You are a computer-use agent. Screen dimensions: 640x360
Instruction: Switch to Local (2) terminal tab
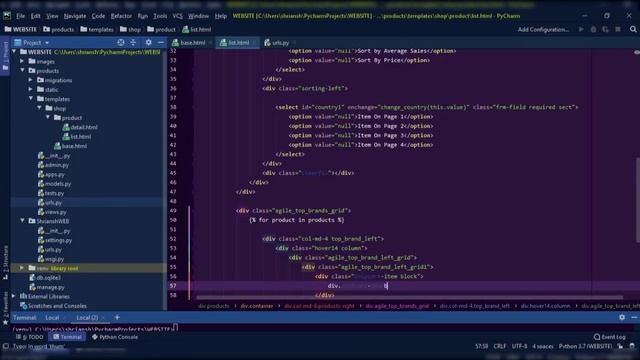pyautogui.click(x=87, y=318)
